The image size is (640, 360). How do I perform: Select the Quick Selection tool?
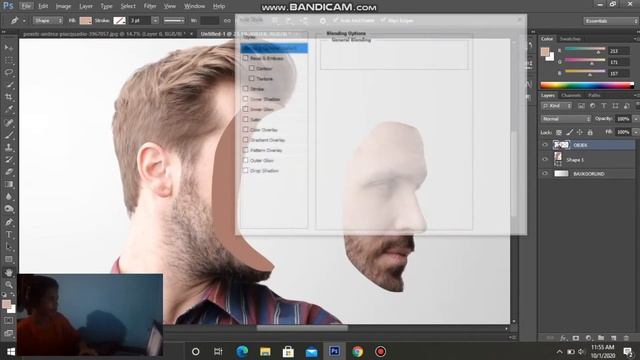coord(9,85)
